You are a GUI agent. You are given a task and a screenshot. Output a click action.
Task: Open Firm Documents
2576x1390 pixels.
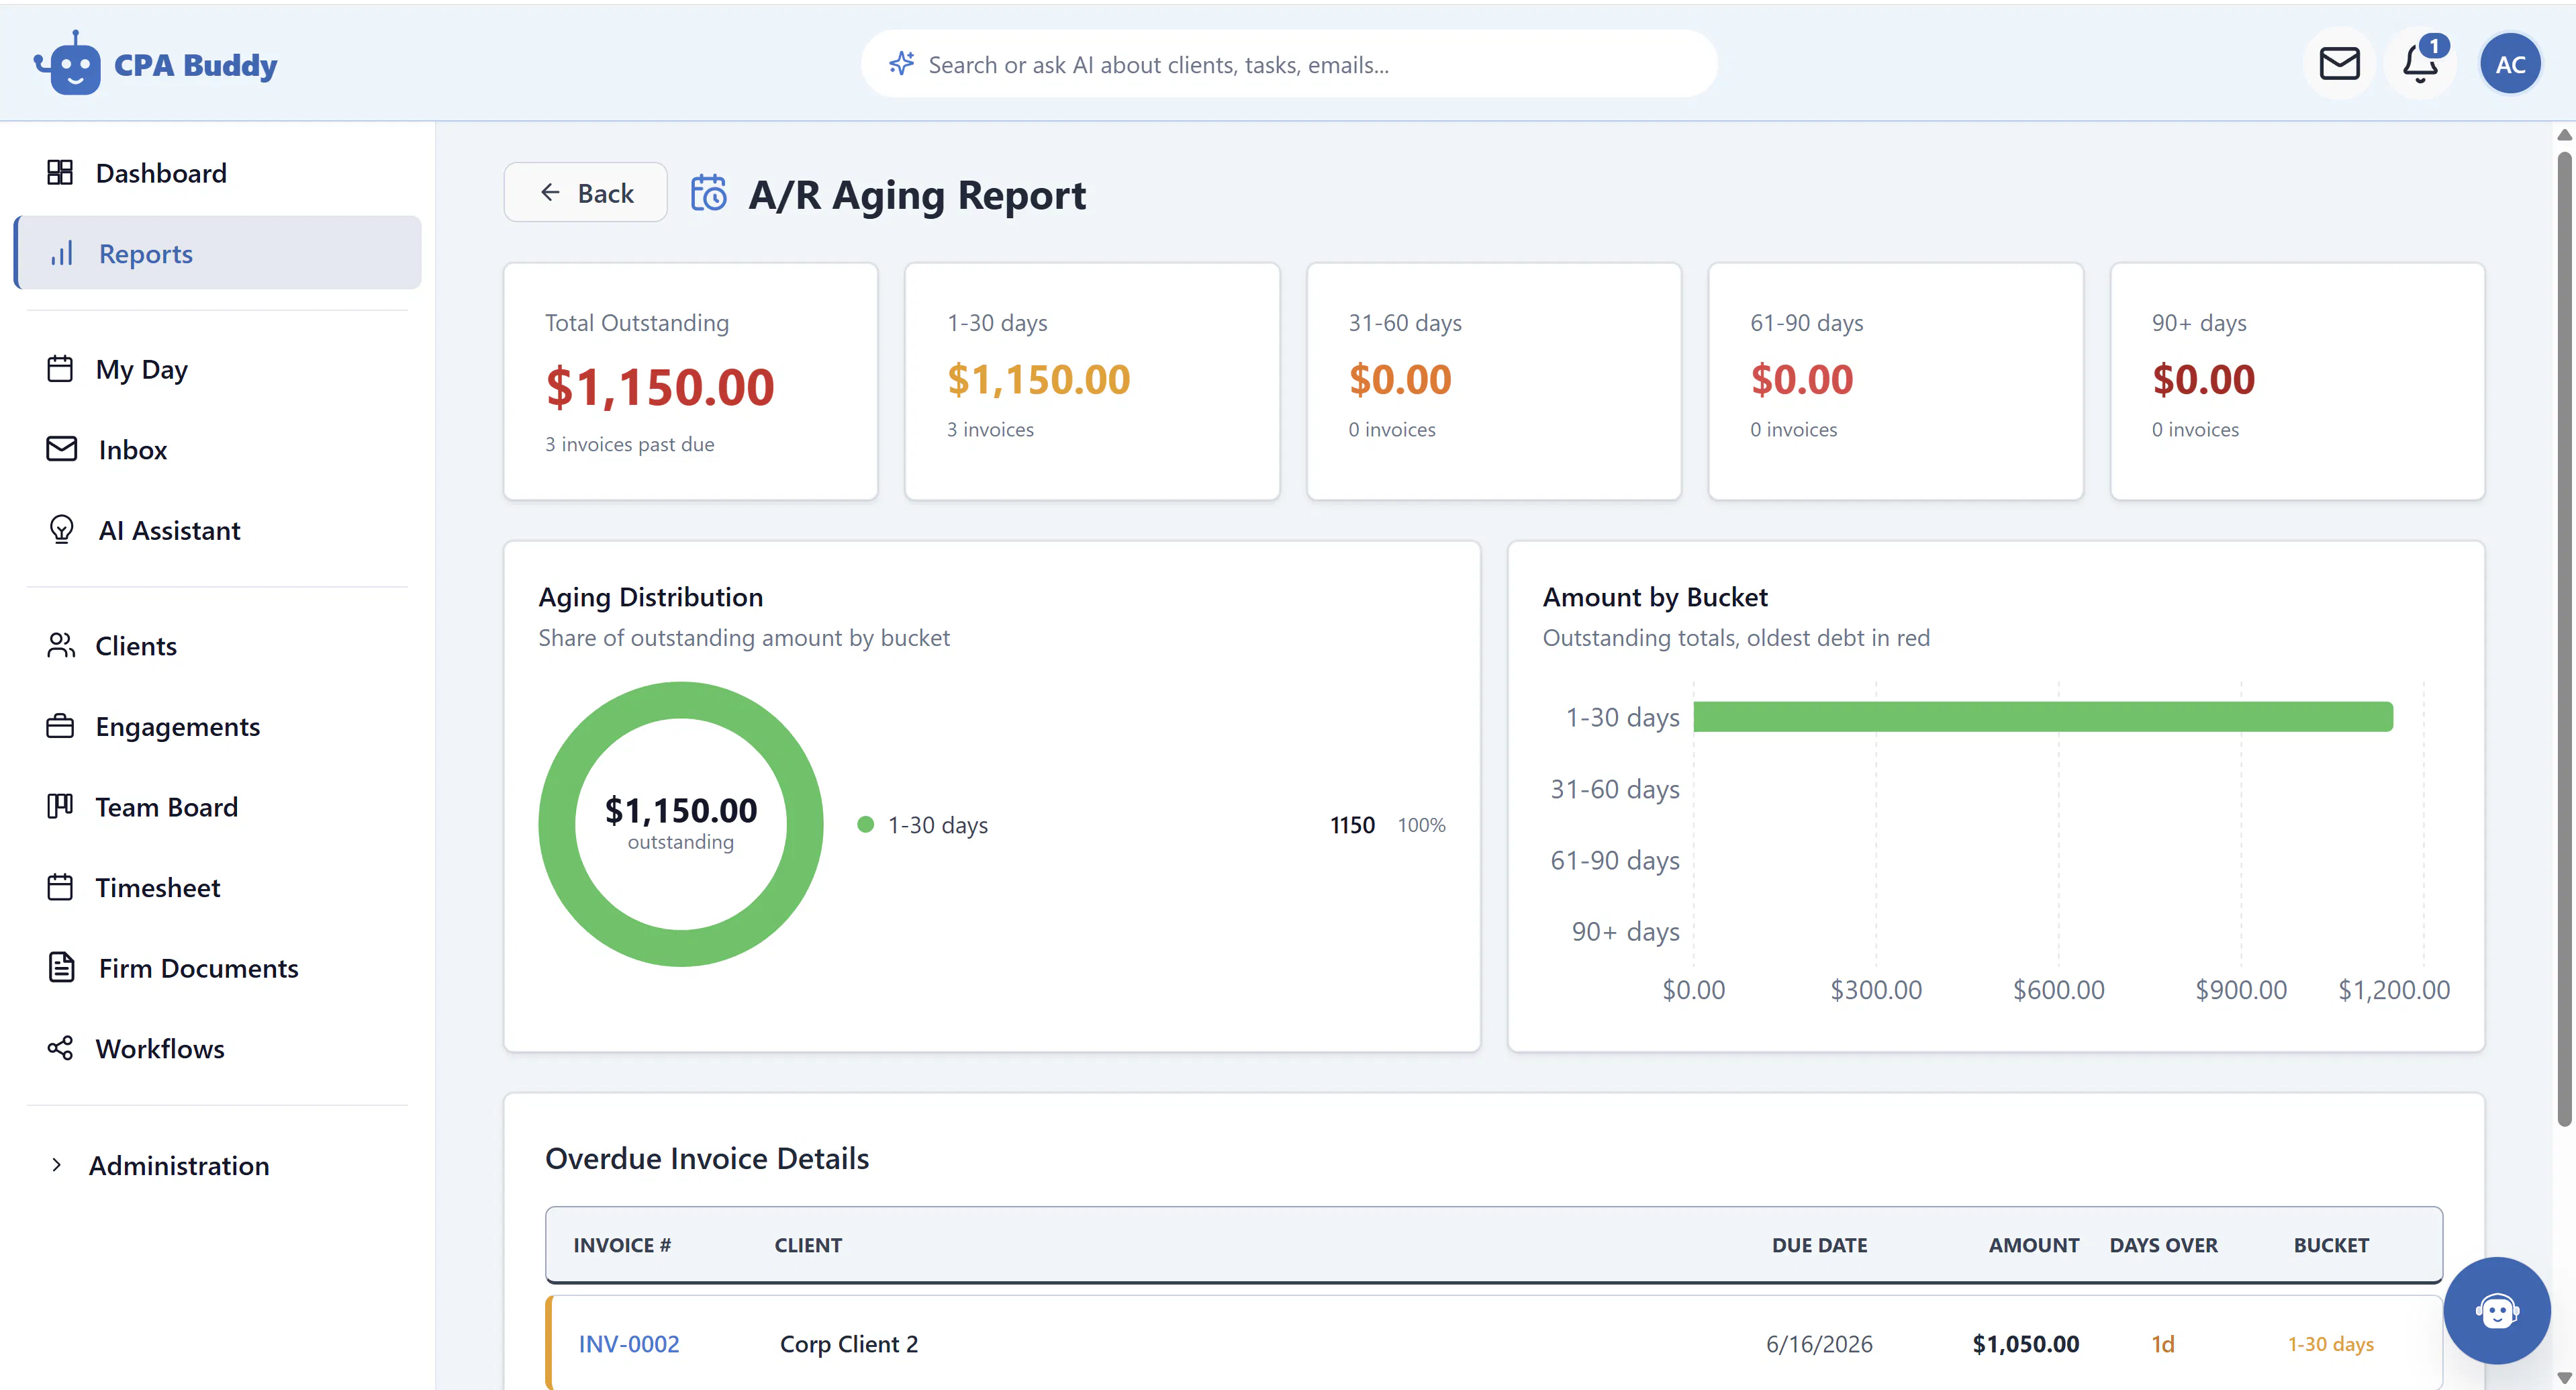point(217,968)
